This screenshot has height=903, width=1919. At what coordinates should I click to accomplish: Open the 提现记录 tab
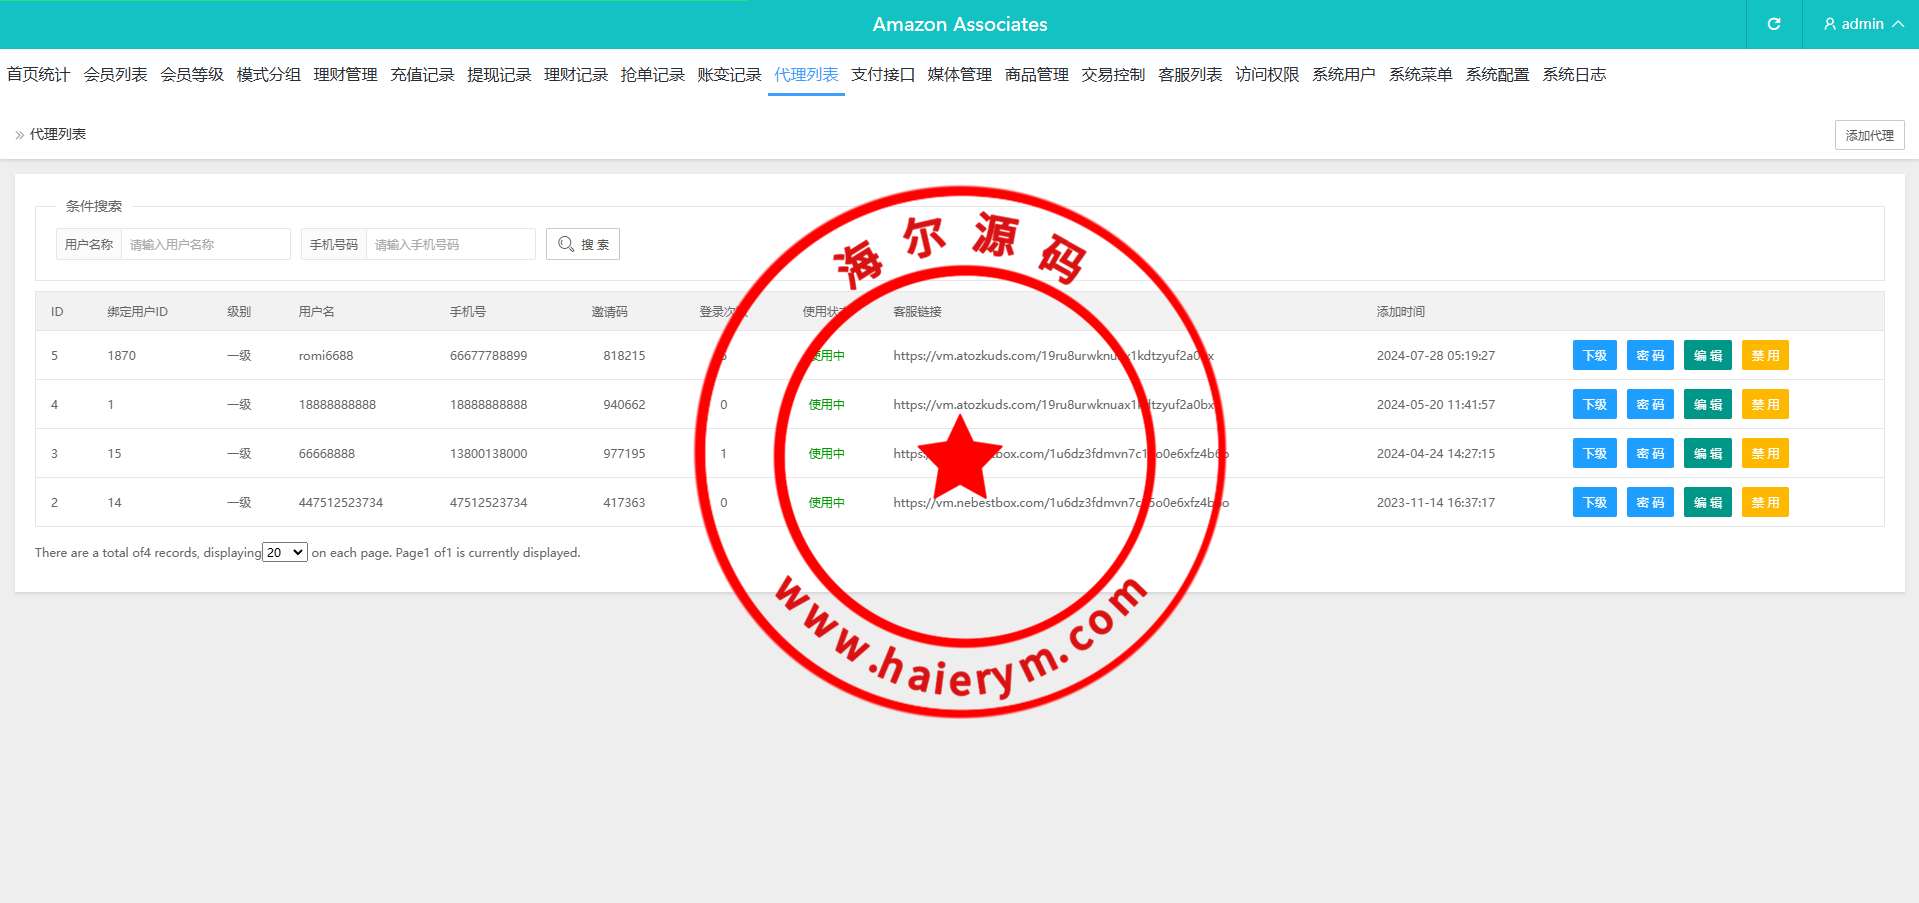[x=499, y=75]
